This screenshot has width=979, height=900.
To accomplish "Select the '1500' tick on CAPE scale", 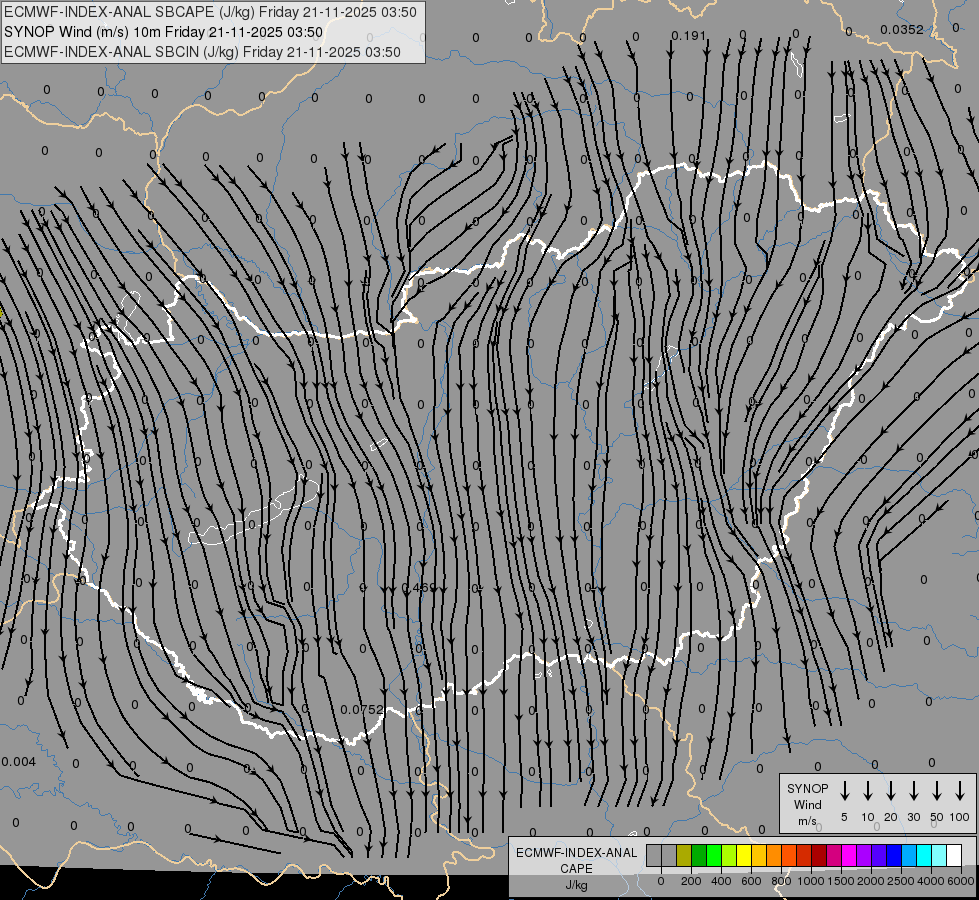I will point(841,881).
